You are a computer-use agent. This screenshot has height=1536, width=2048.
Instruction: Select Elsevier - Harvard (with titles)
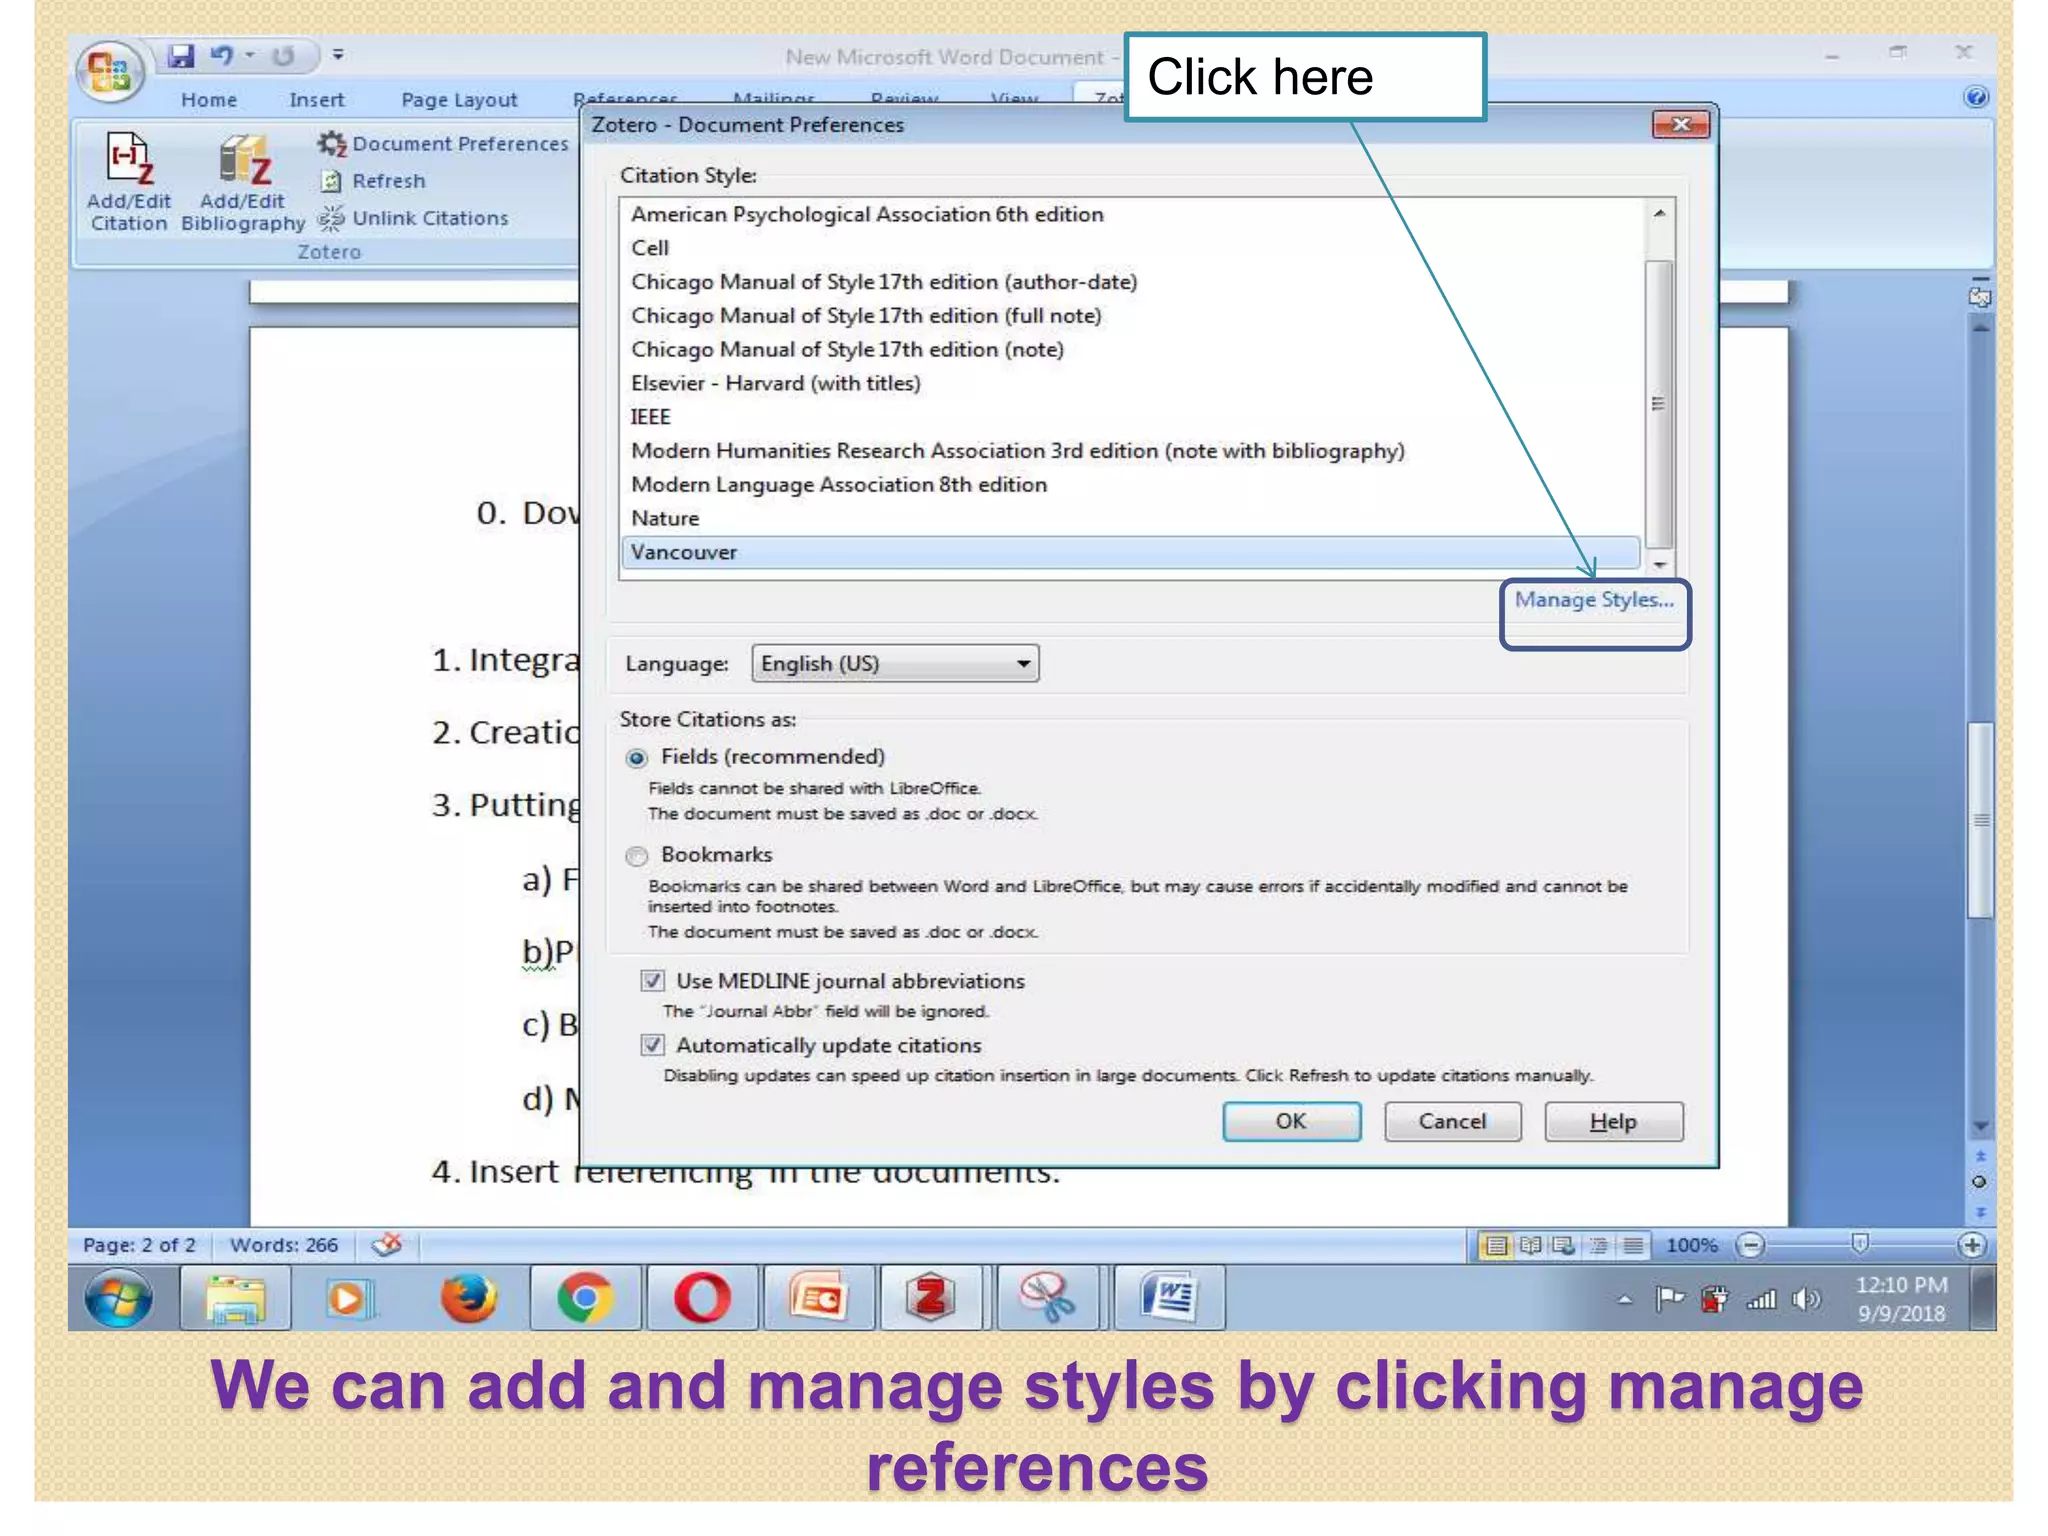point(1131,383)
